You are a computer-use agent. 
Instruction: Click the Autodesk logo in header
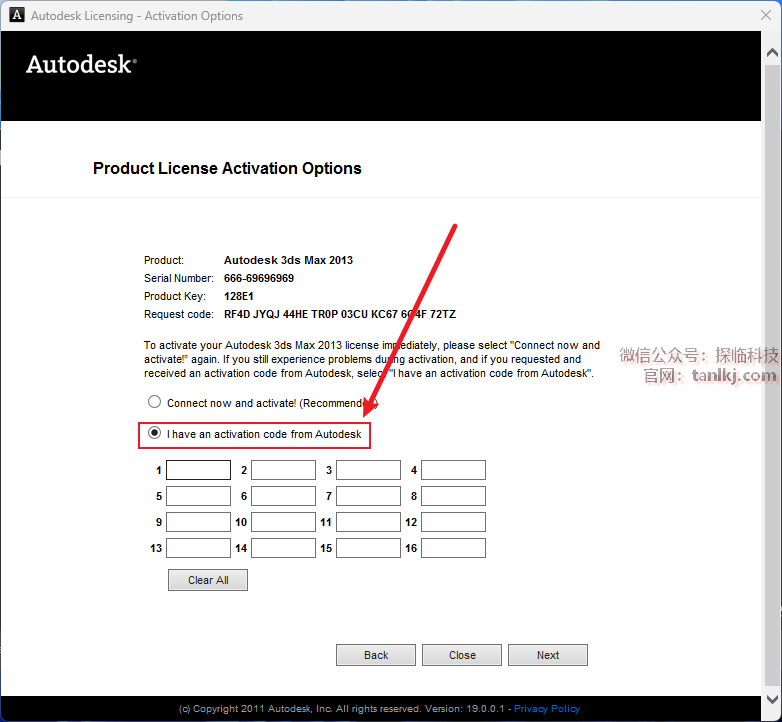tap(81, 64)
